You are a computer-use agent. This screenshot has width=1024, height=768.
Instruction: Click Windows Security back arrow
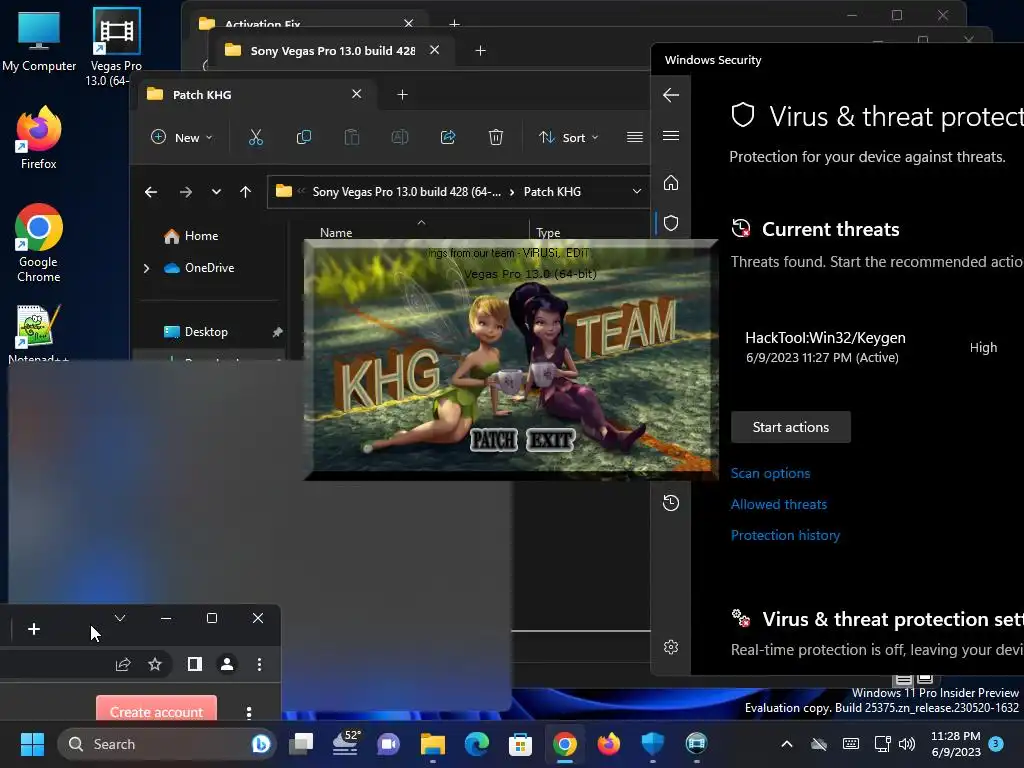point(671,95)
